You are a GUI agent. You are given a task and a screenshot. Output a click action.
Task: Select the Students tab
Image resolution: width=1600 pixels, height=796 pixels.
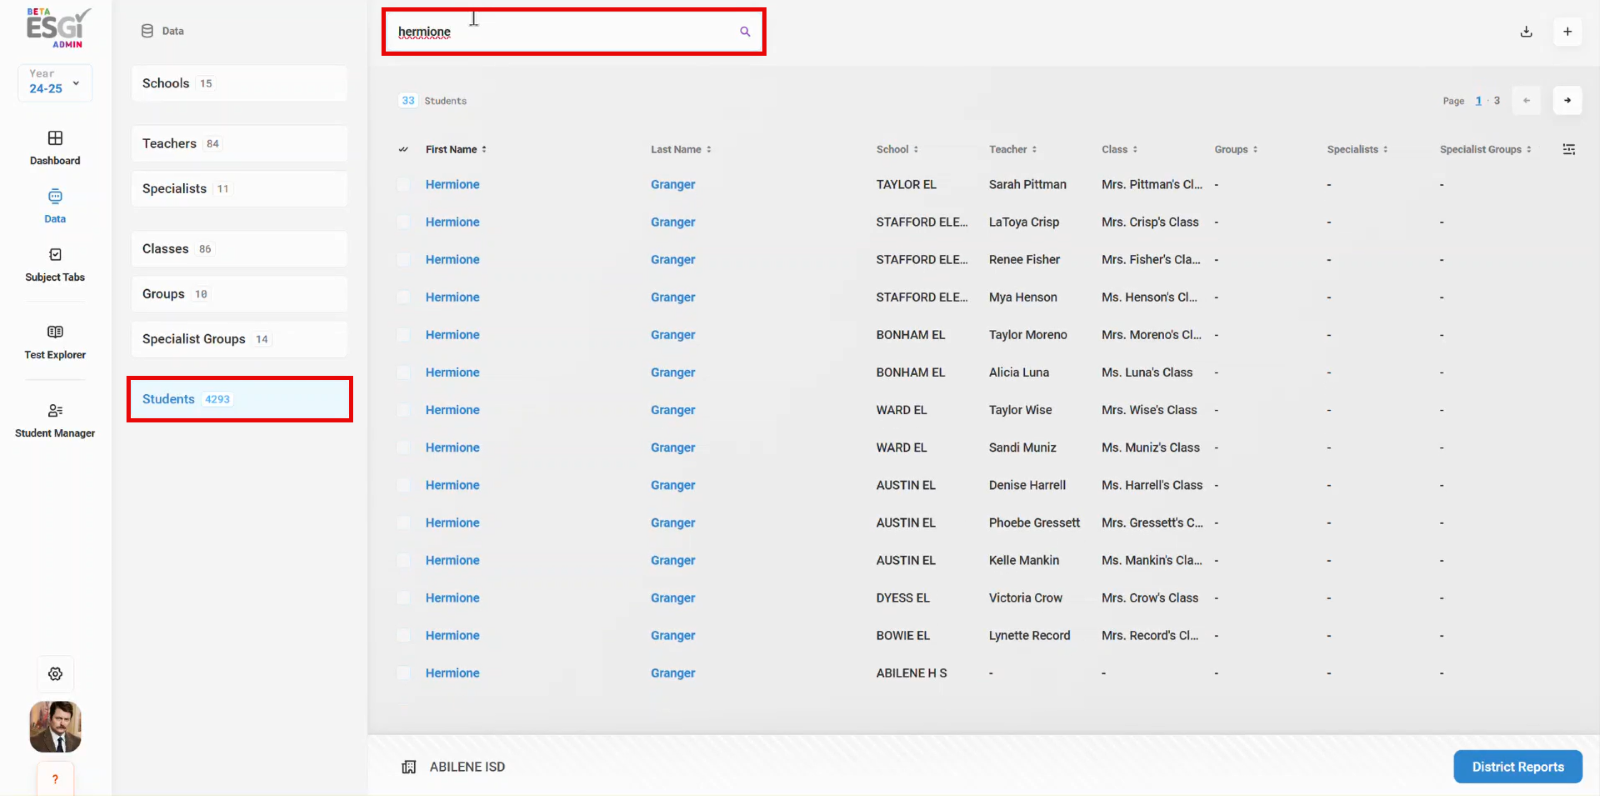[239, 399]
